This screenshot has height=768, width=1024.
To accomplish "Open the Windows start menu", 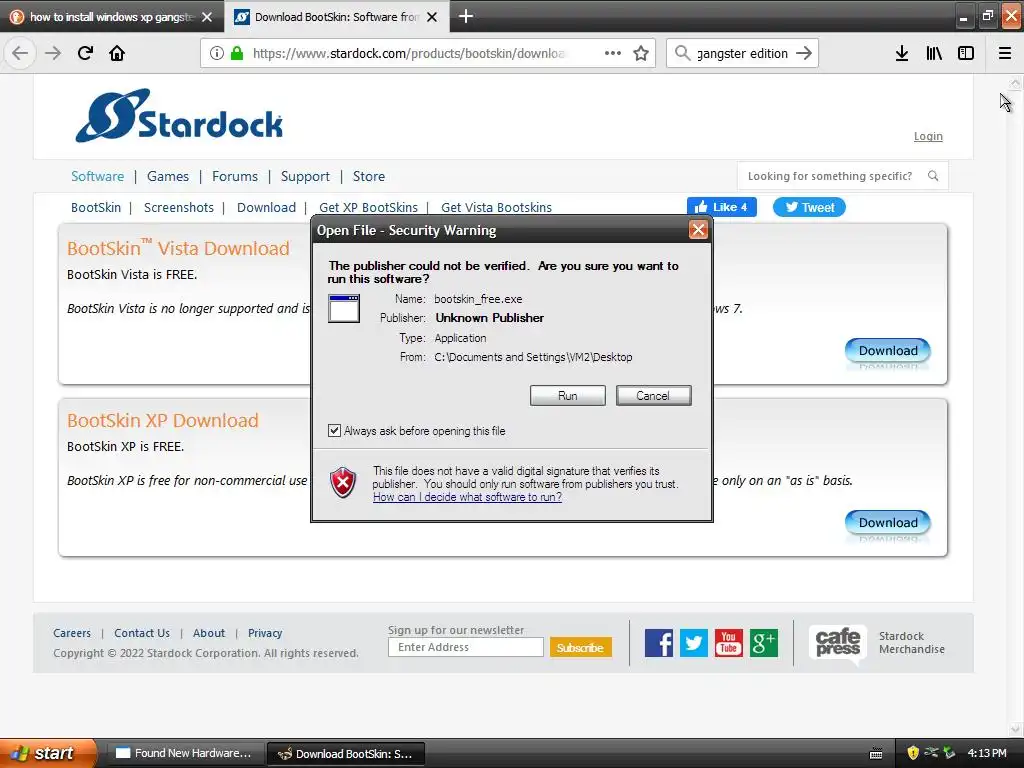I will click(47, 753).
